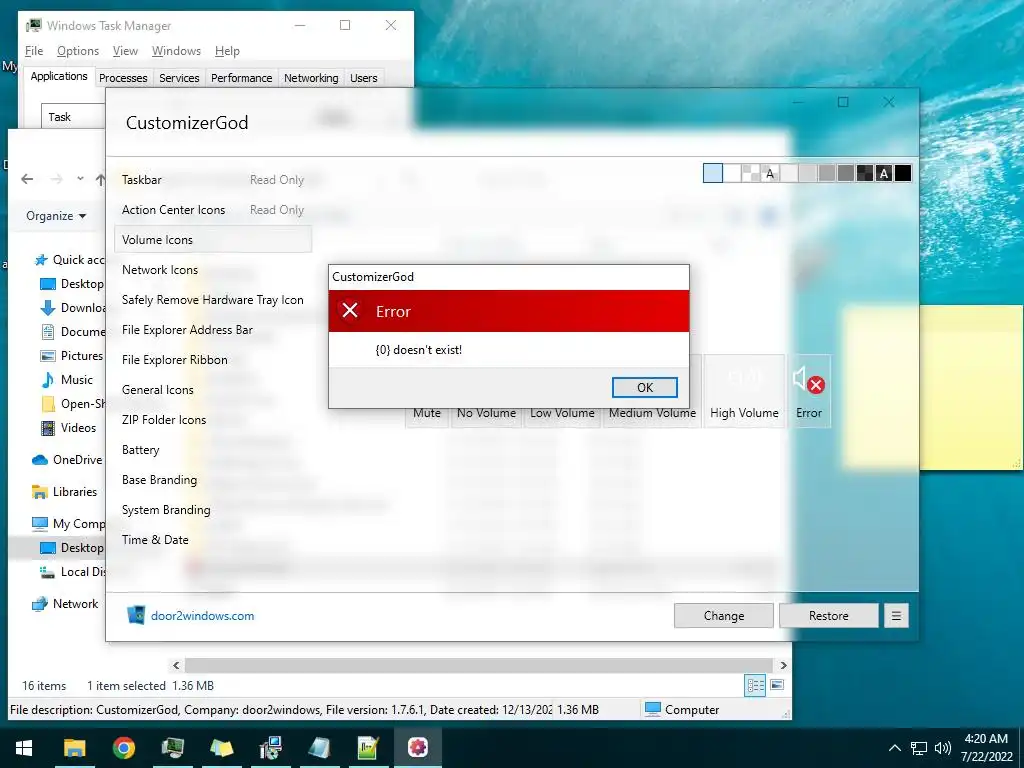1024x768 pixels.
Task: Select the Error volume icon tile
Action: [808, 391]
